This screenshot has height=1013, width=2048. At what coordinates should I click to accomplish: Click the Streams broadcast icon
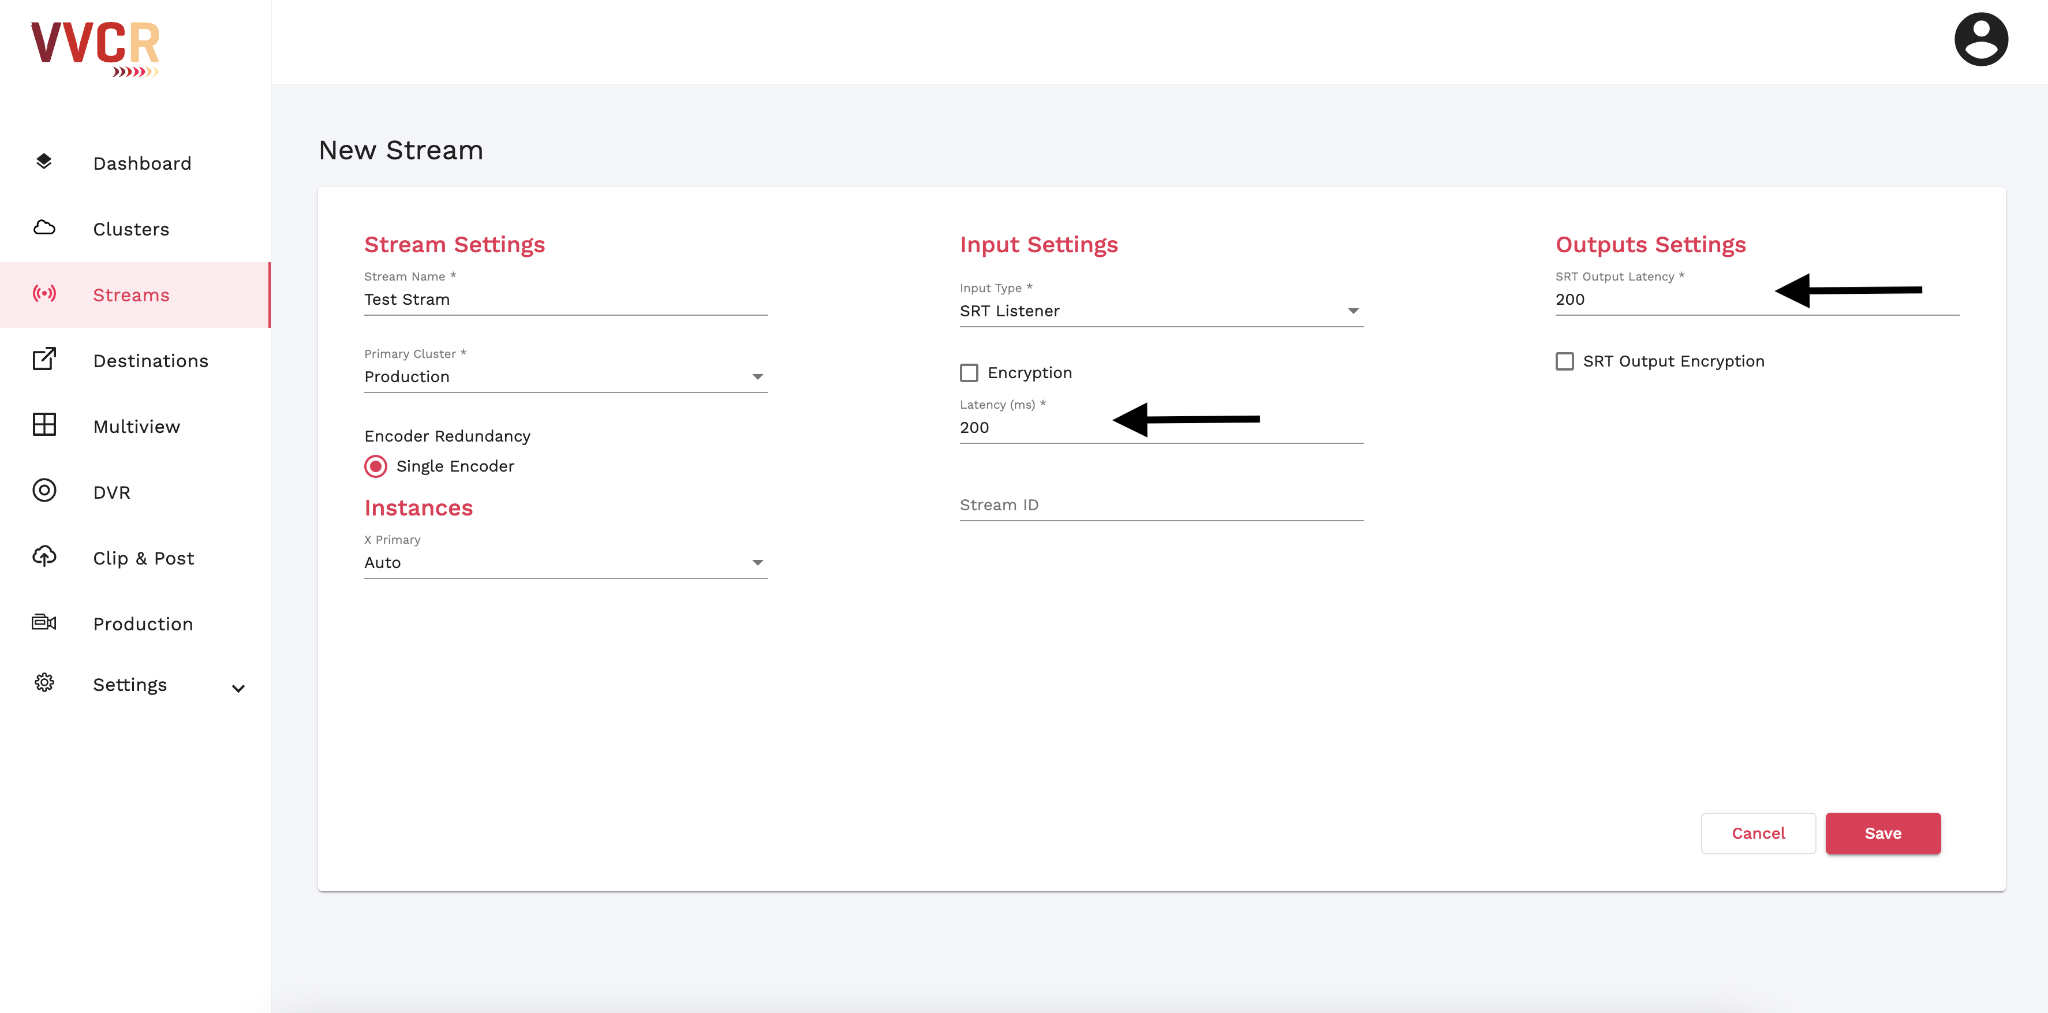click(44, 294)
